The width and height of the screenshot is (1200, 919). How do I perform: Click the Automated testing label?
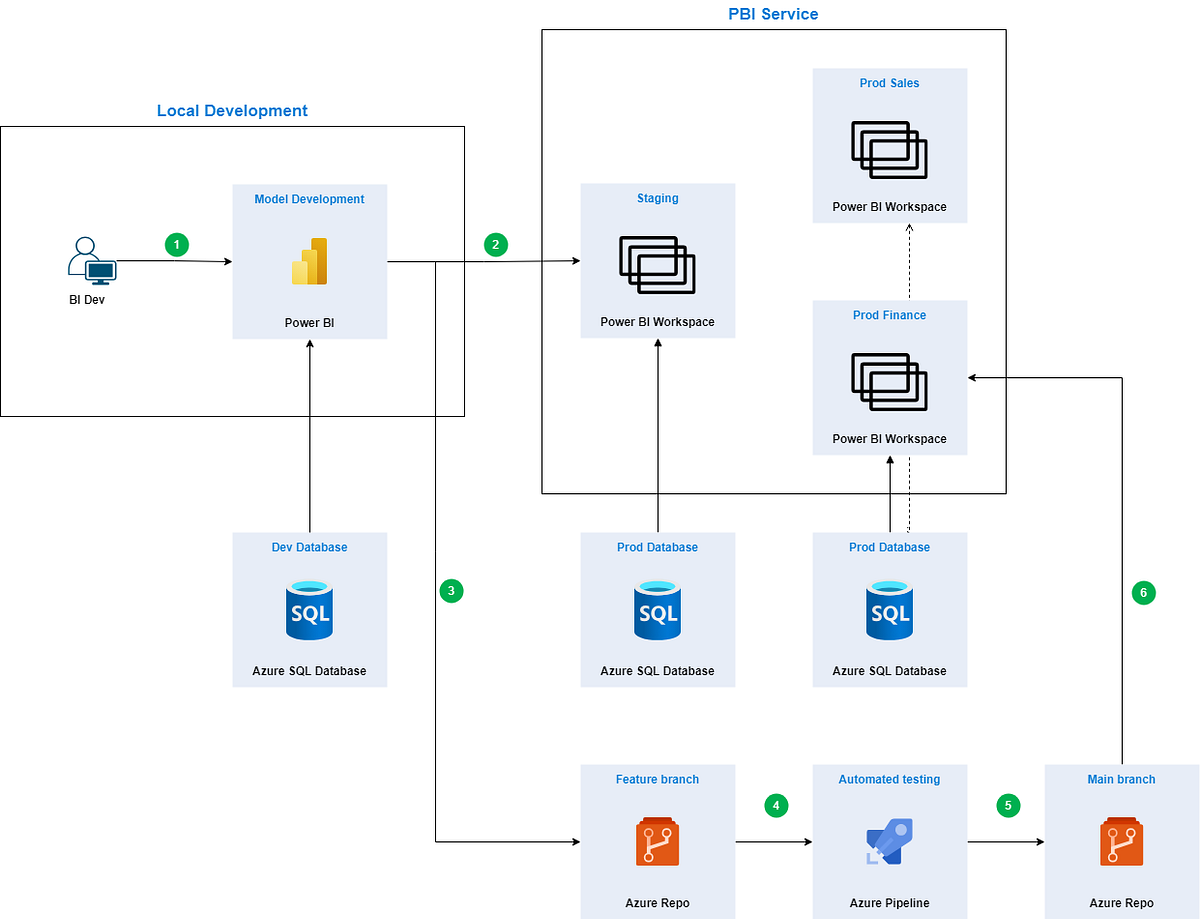(x=889, y=779)
